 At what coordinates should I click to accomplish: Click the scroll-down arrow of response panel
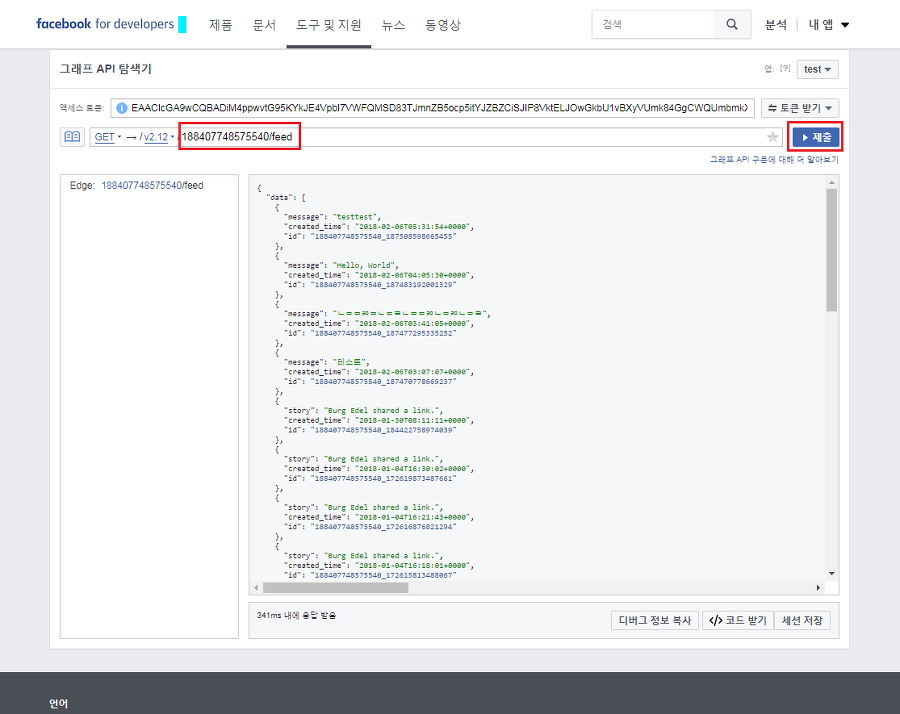click(832, 573)
